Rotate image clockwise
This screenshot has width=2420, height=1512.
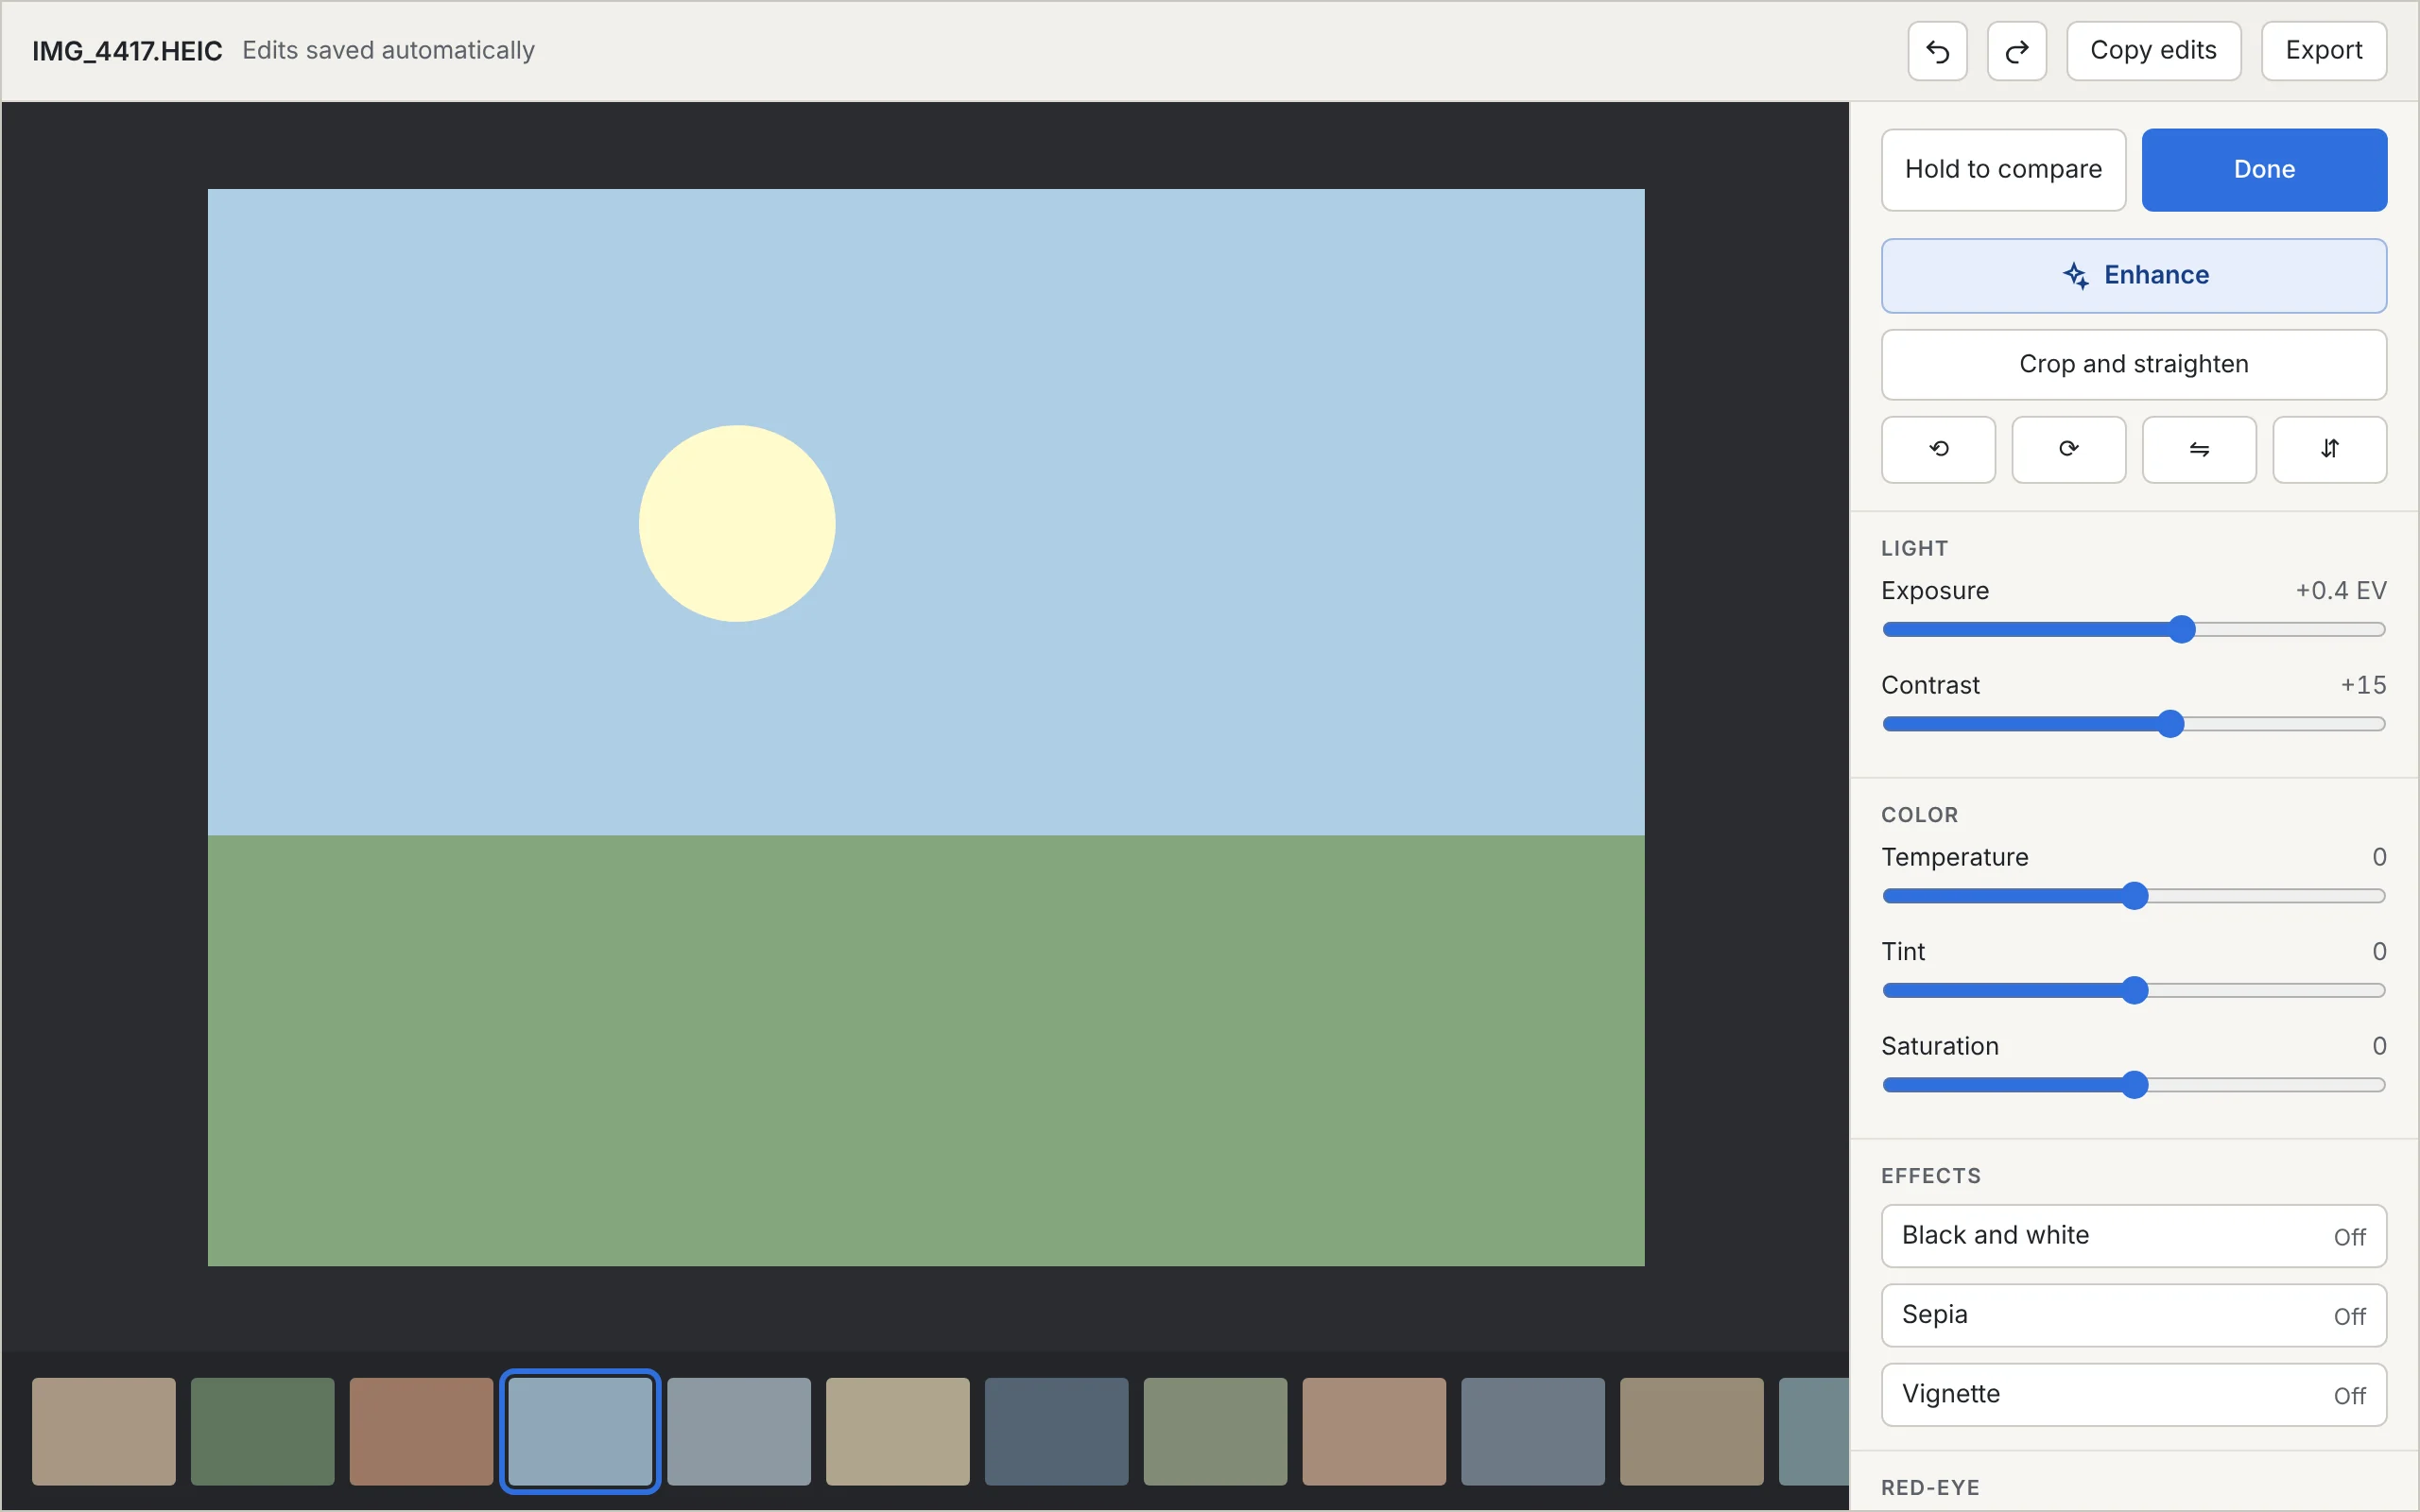(x=2068, y=449)
